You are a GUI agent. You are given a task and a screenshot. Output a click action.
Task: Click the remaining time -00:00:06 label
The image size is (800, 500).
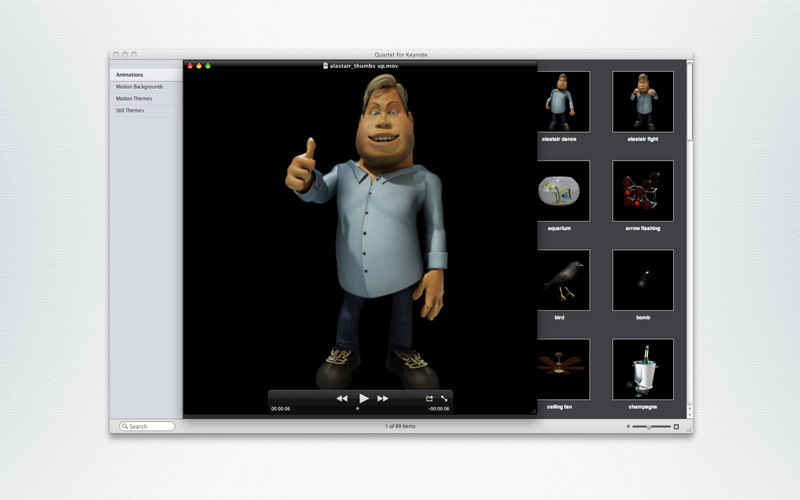point(439,409)
